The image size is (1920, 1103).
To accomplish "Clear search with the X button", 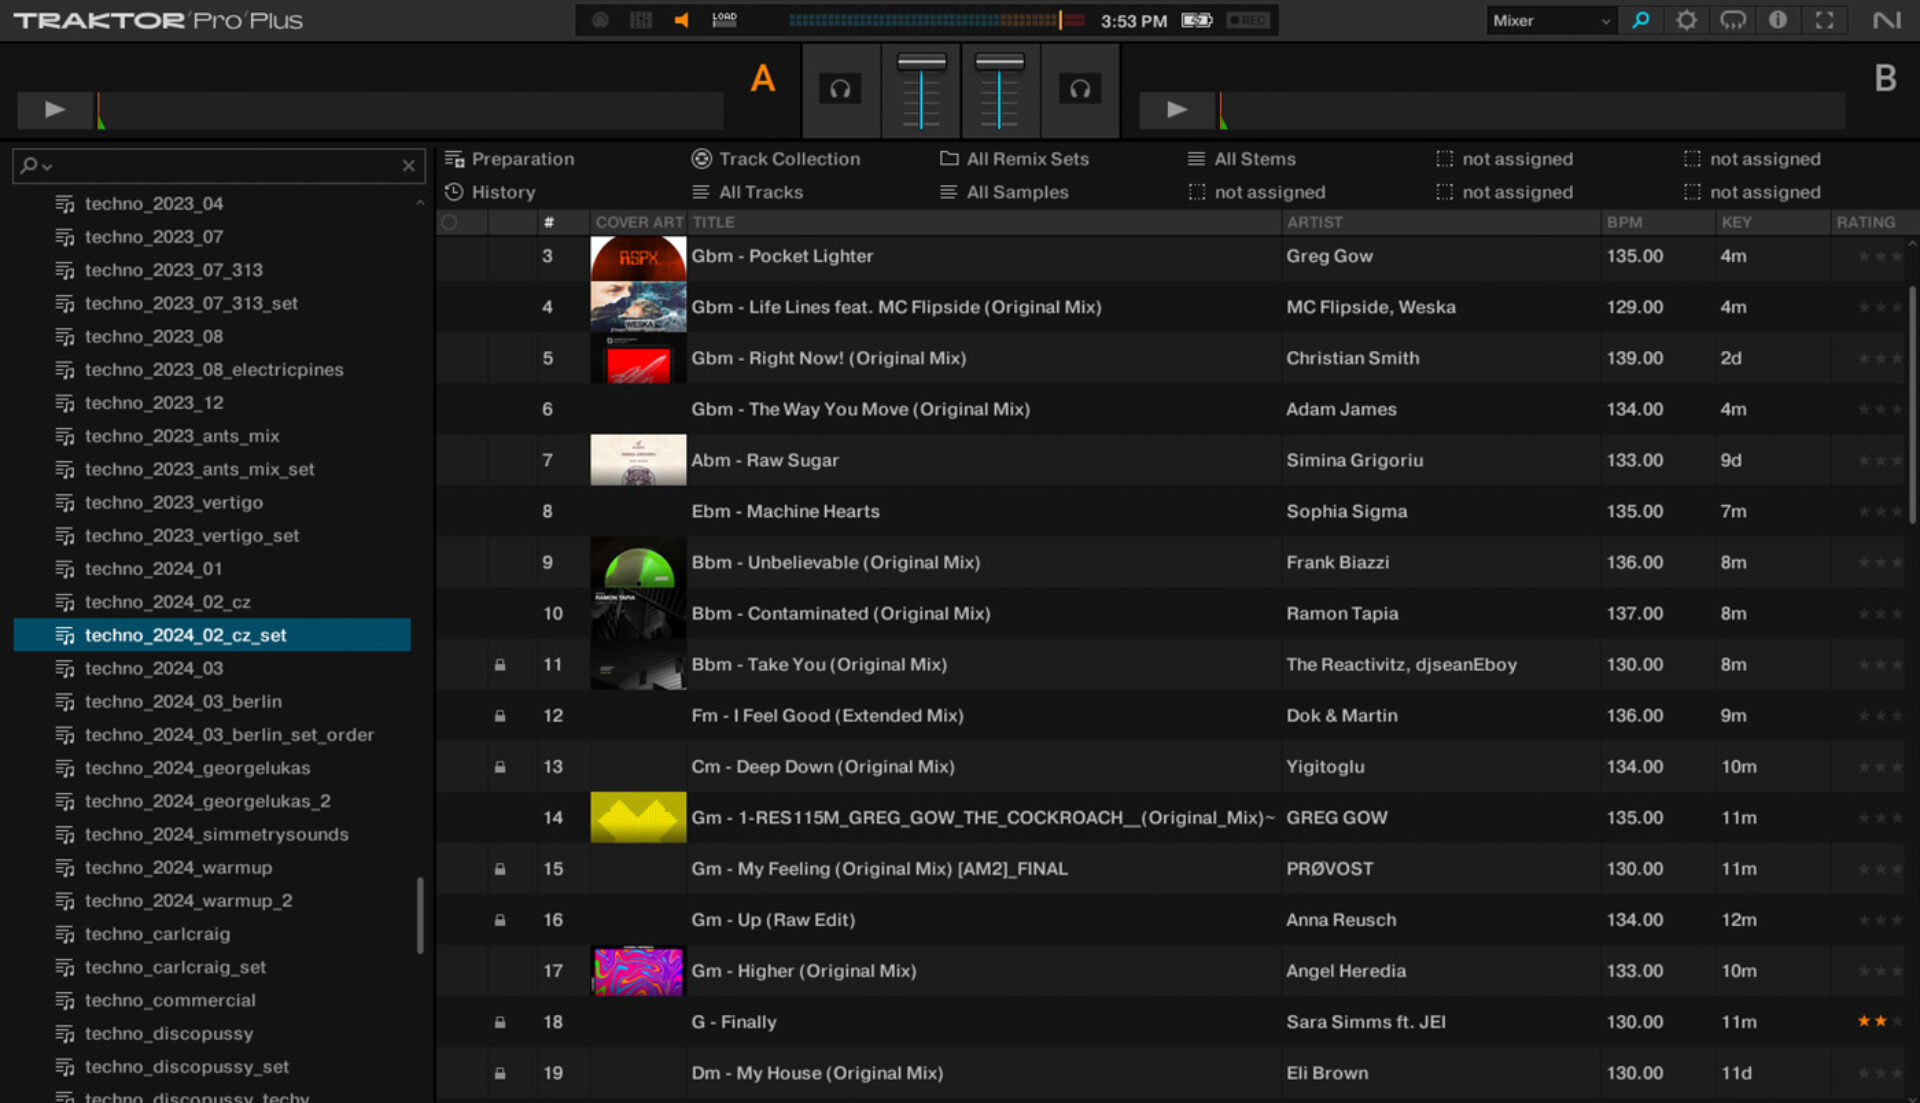I will coord(408,166).
